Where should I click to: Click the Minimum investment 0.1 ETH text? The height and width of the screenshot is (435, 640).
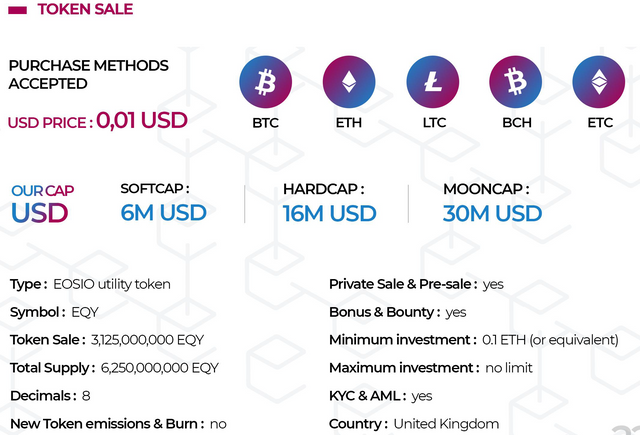pyautogui.click(x=550, y=340)
